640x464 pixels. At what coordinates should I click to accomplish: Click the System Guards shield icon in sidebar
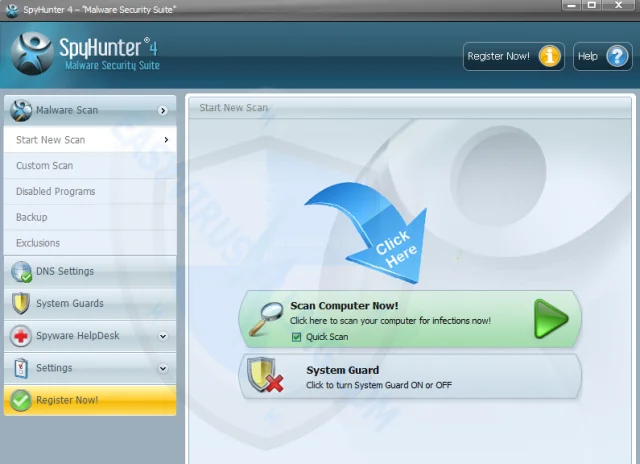(21, 304)
